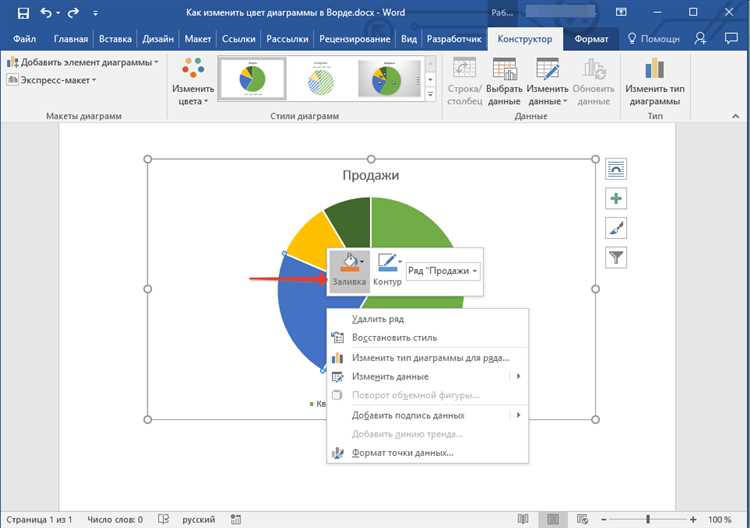Click Число слов: 0 status entry
This screenshot has width=750, height=528.
(115, 519)
